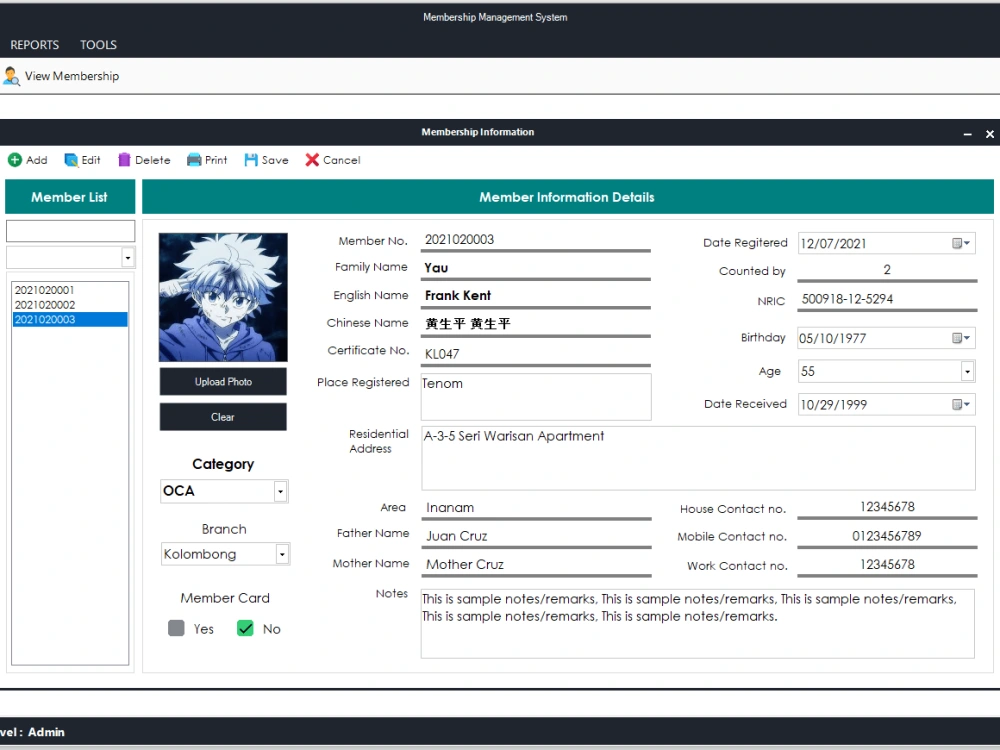This screenshot has width=1000, height=750.
Task: Click the Clear photo button
Action: (x=223, y=416)
